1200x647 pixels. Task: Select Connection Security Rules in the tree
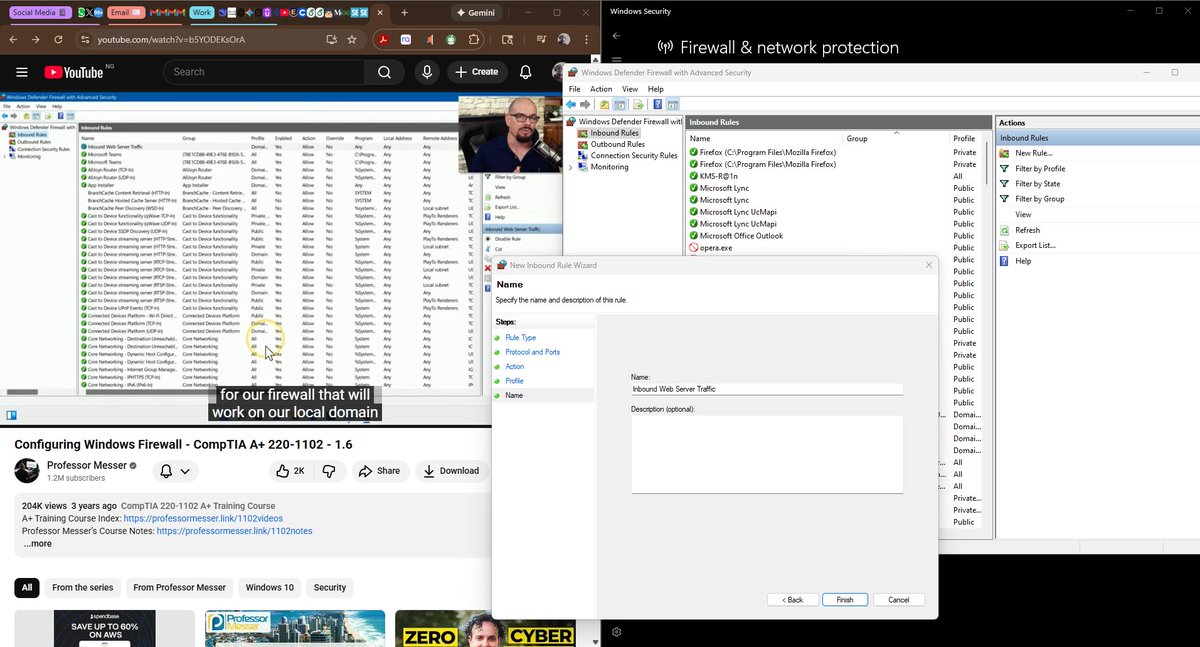coord(633,156)
